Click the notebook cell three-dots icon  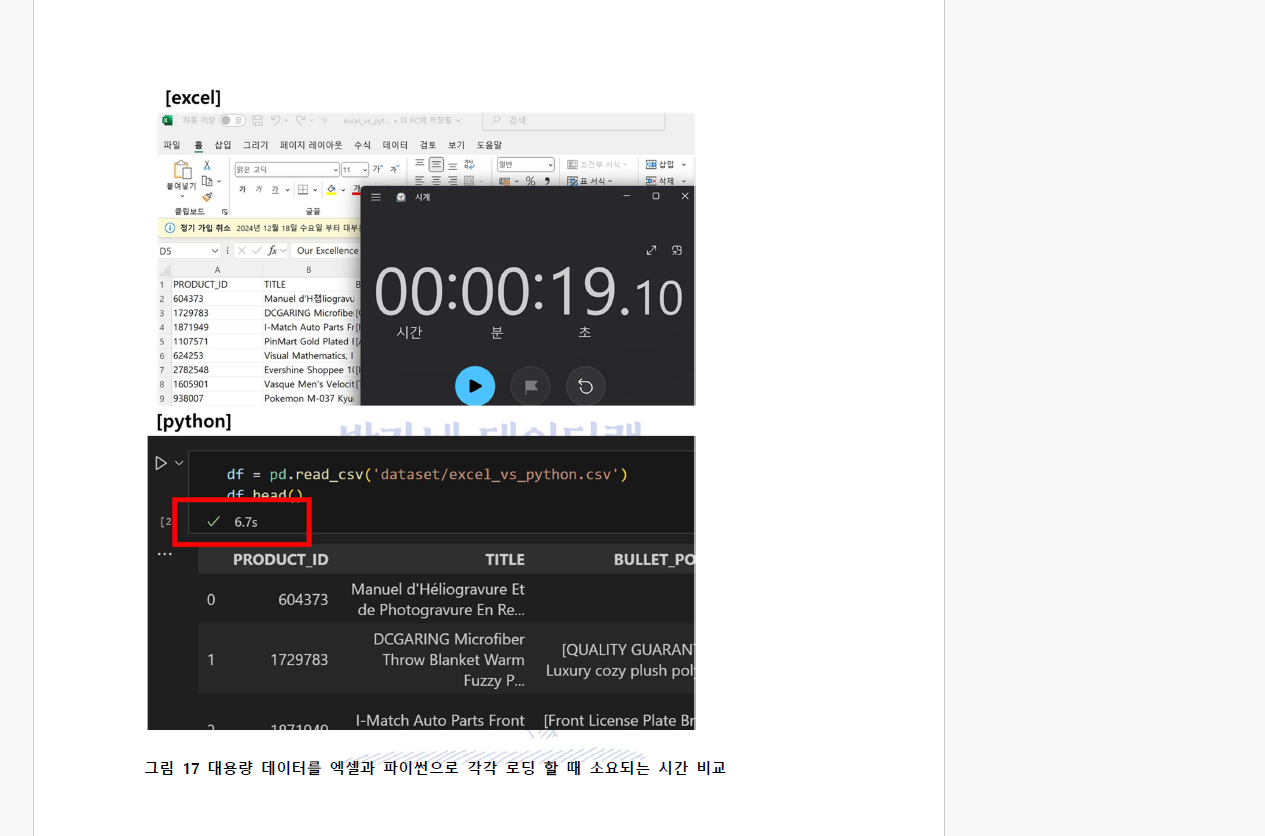tap(164, 554)
